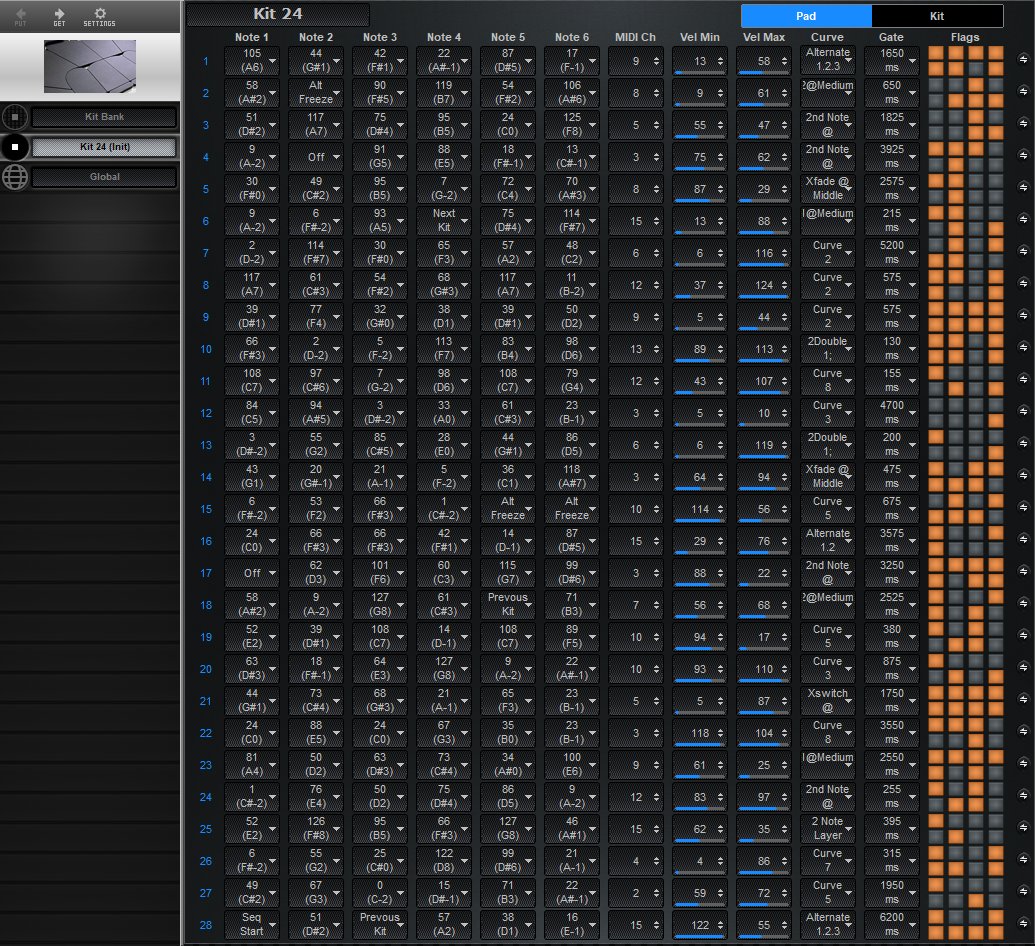Click the swap arrows icon for pad 10

[1023, 348]
